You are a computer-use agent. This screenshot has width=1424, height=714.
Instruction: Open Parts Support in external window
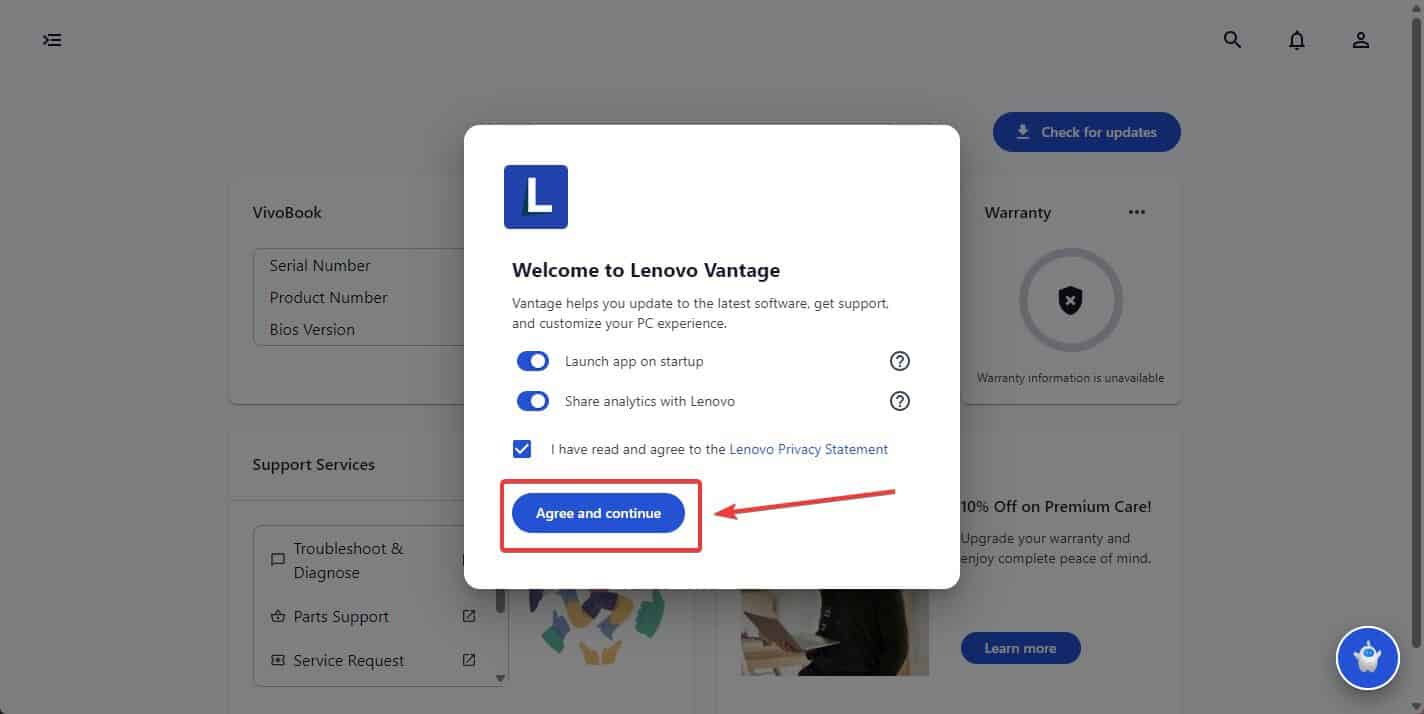[x=468, y=616]
